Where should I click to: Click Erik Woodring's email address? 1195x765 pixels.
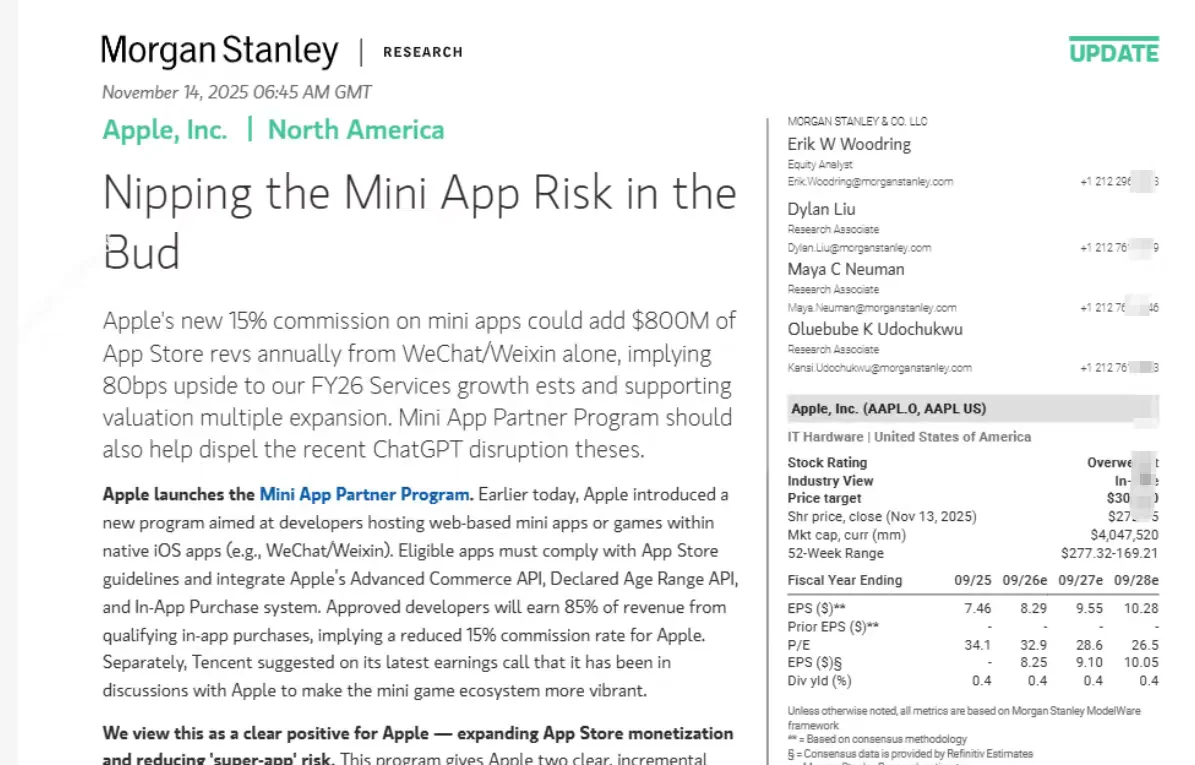(870, 182)
